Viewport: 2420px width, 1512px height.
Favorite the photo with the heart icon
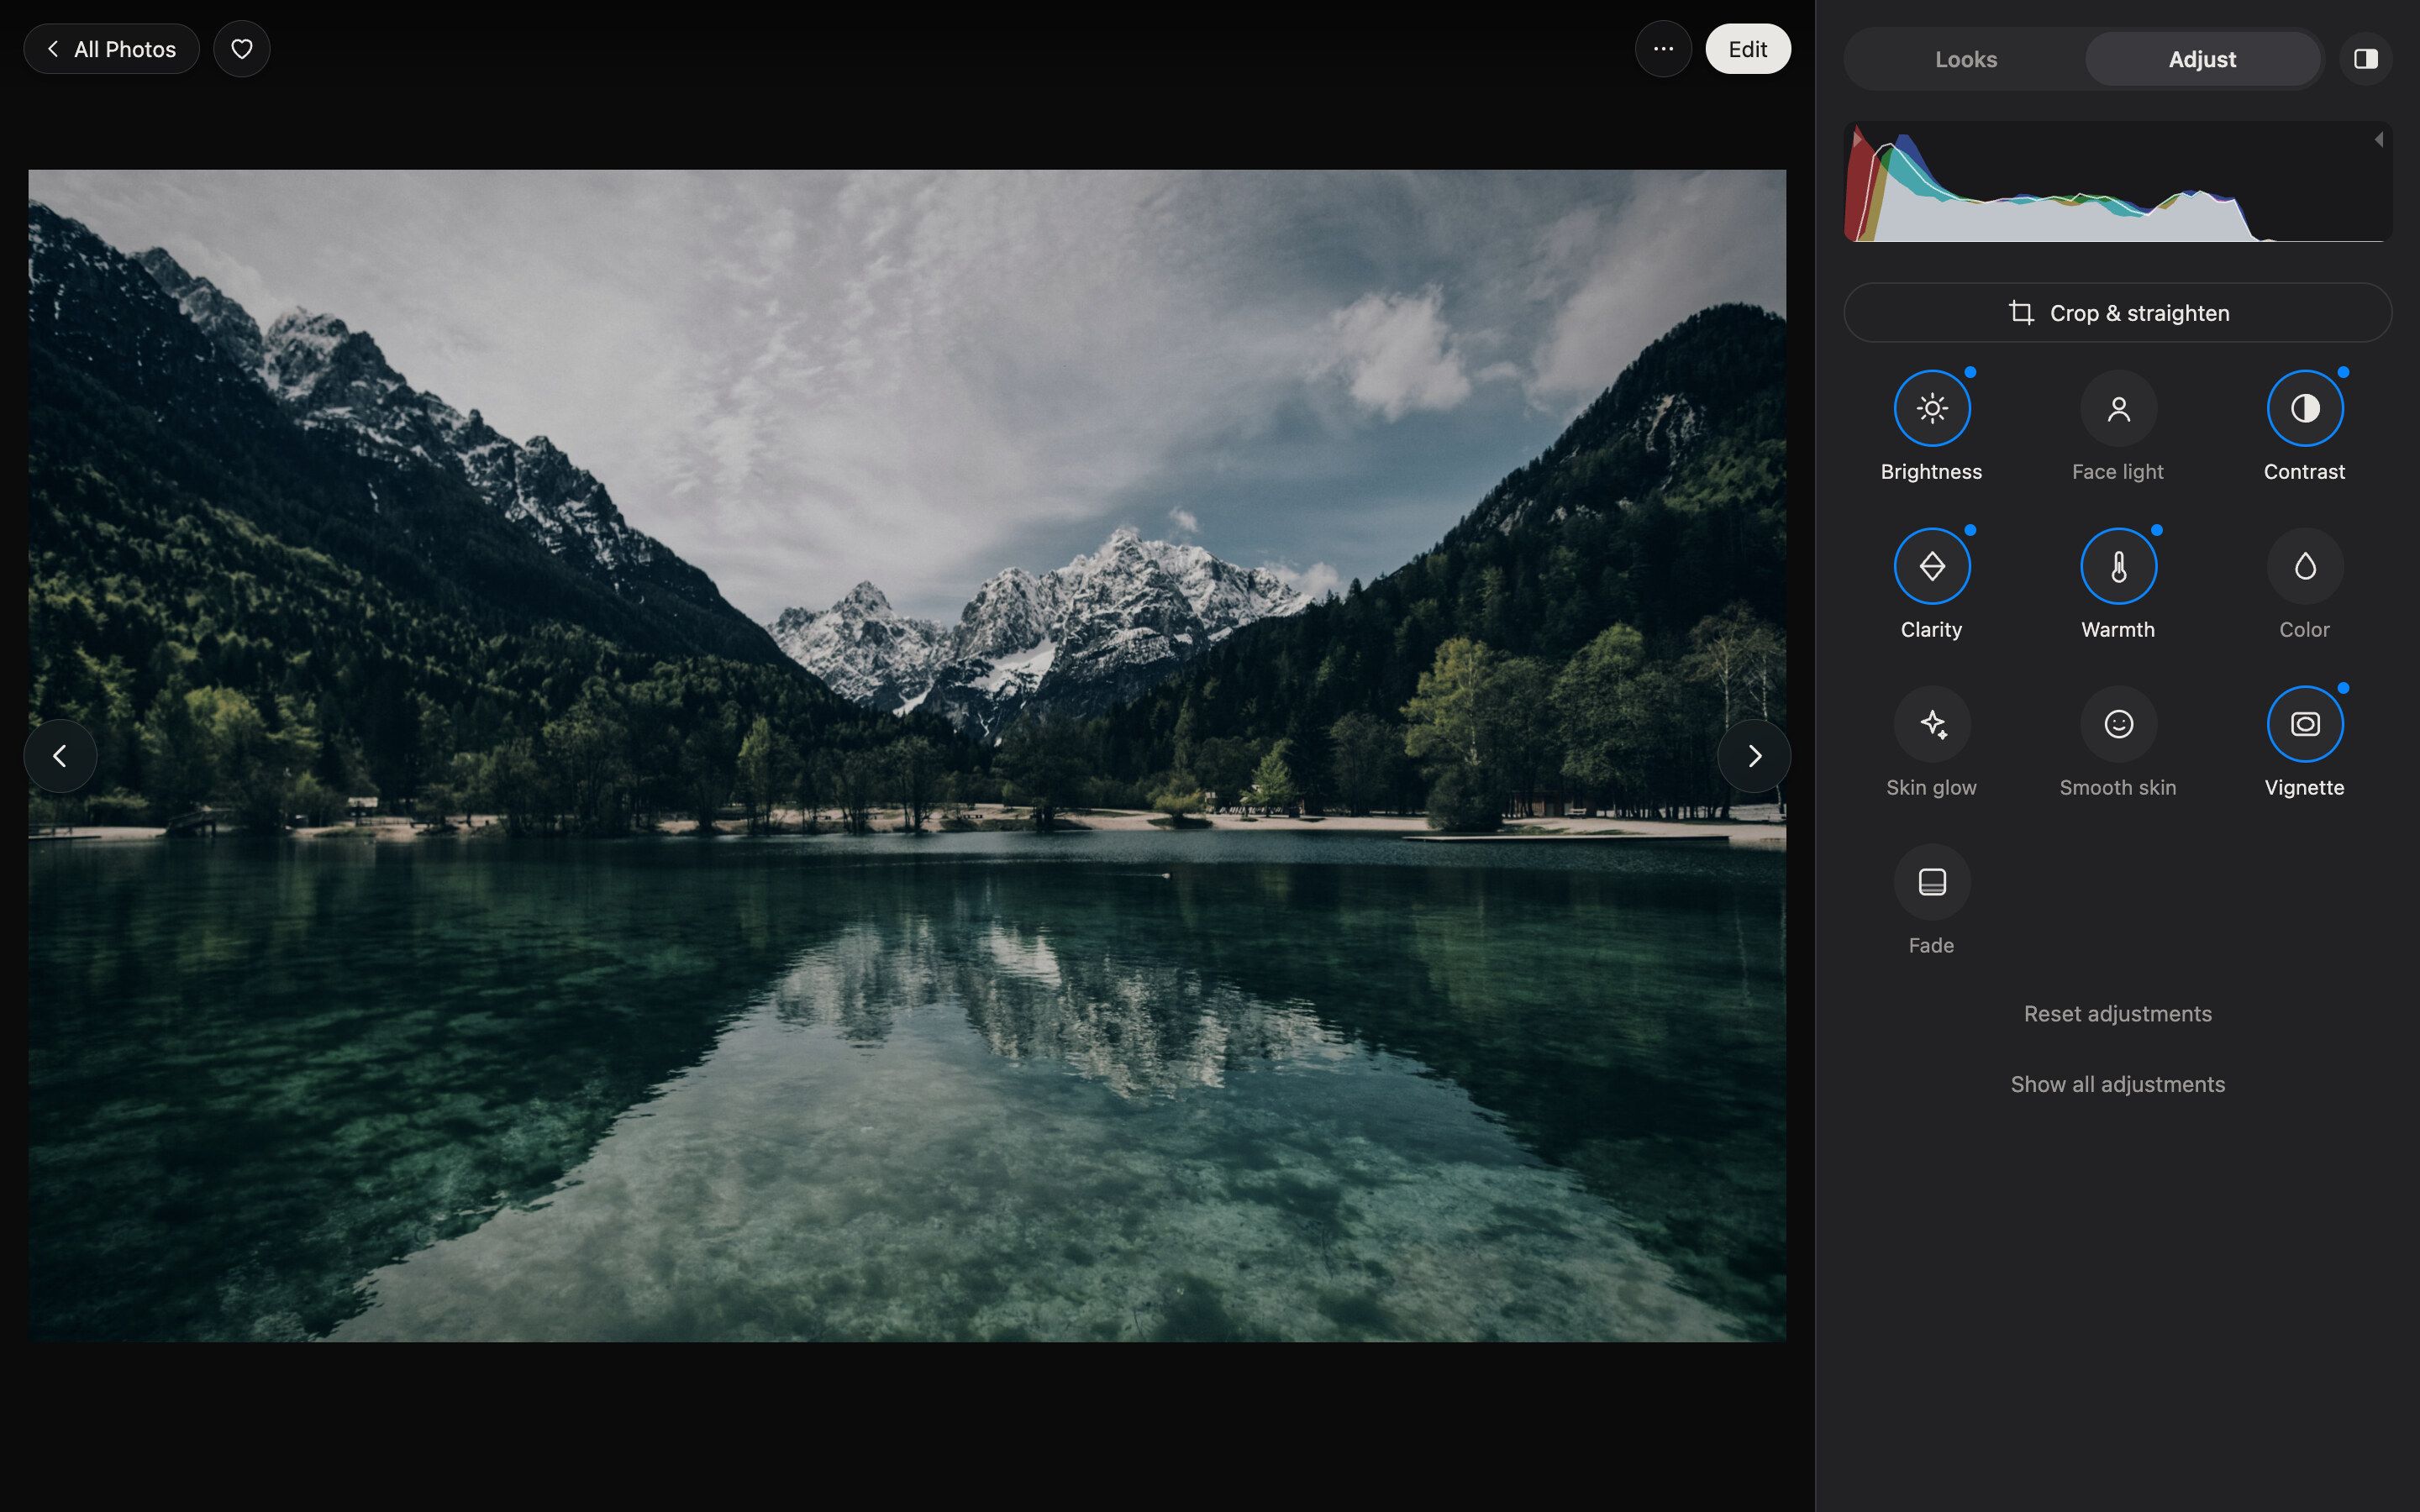click(242, 49)
